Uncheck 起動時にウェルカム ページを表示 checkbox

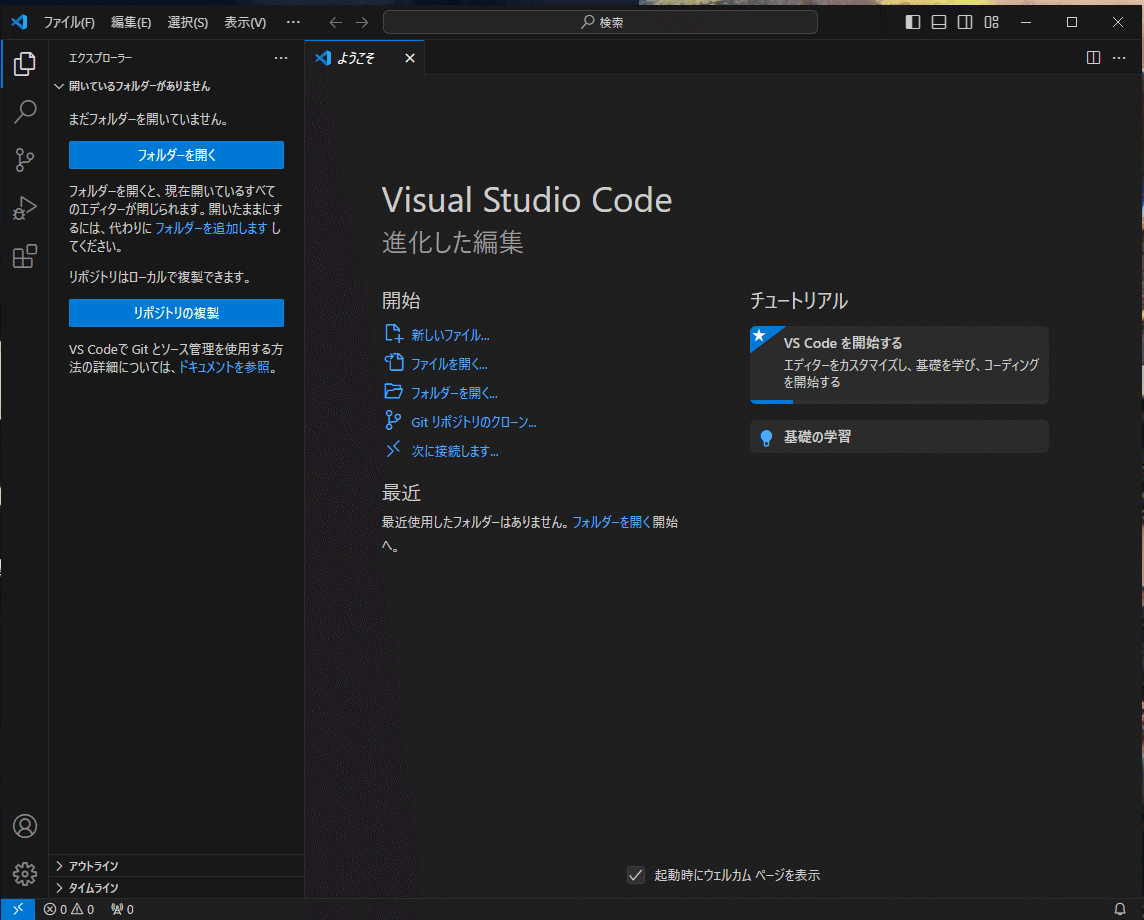coord(635,875)
